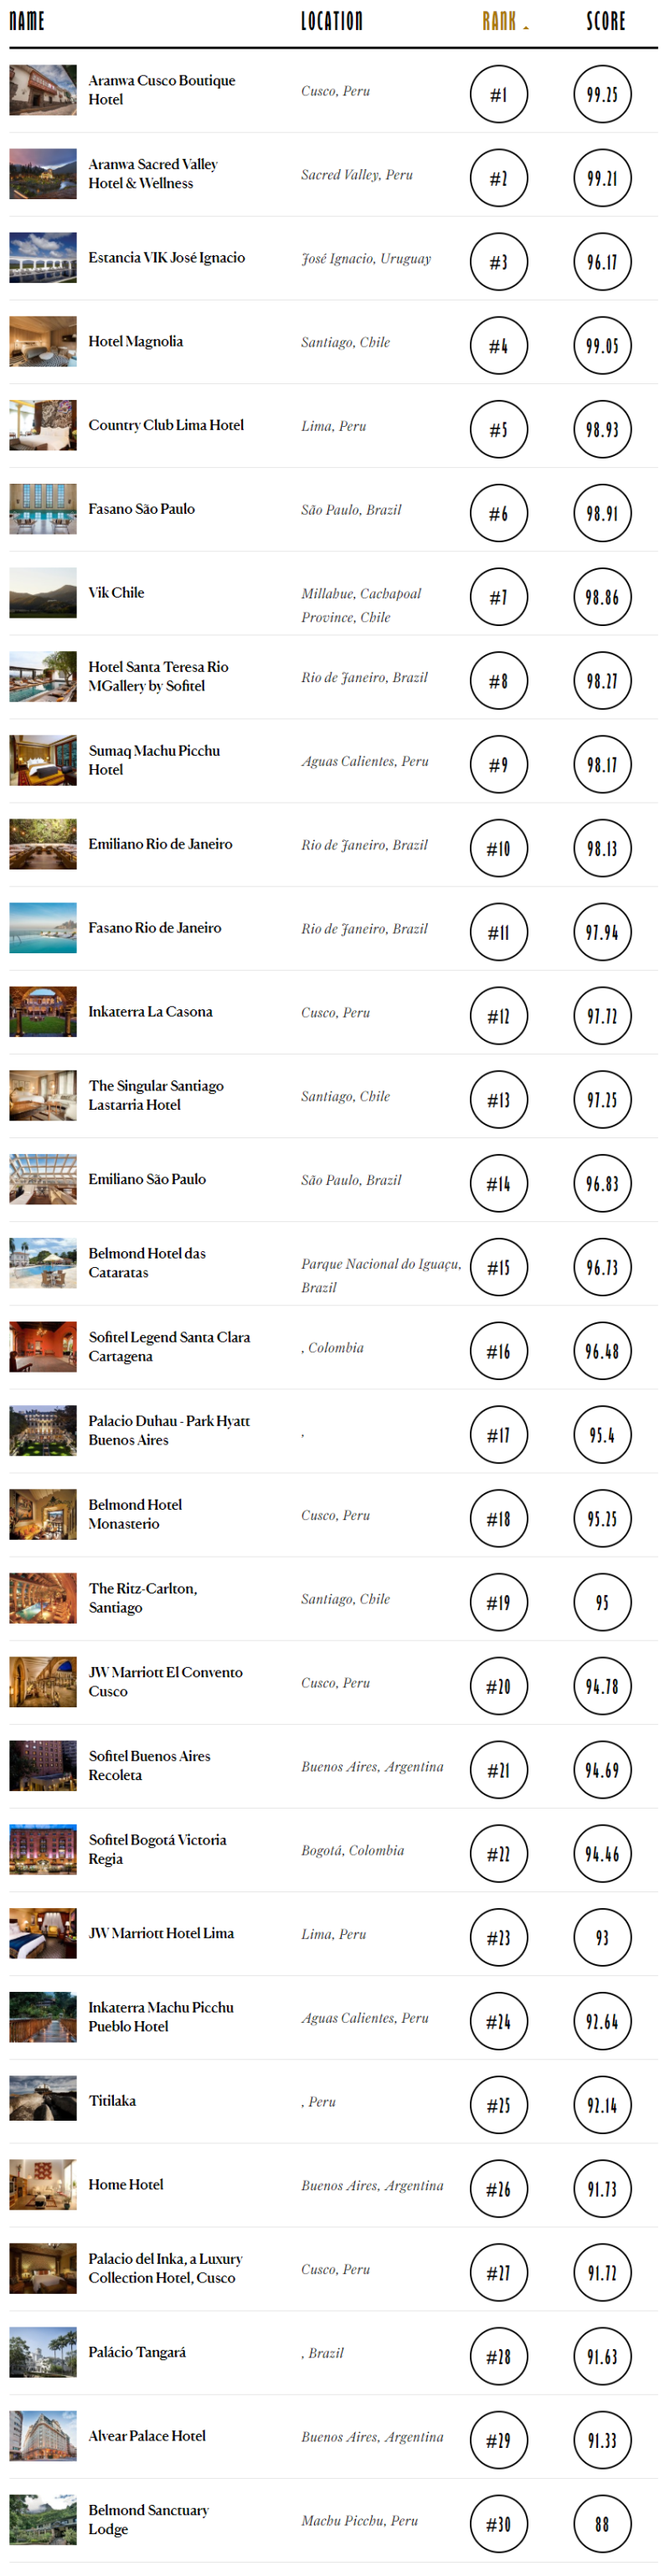670x2576 pixels.
Task: Click the 88 score circle
Action: tap(602, 2524)
